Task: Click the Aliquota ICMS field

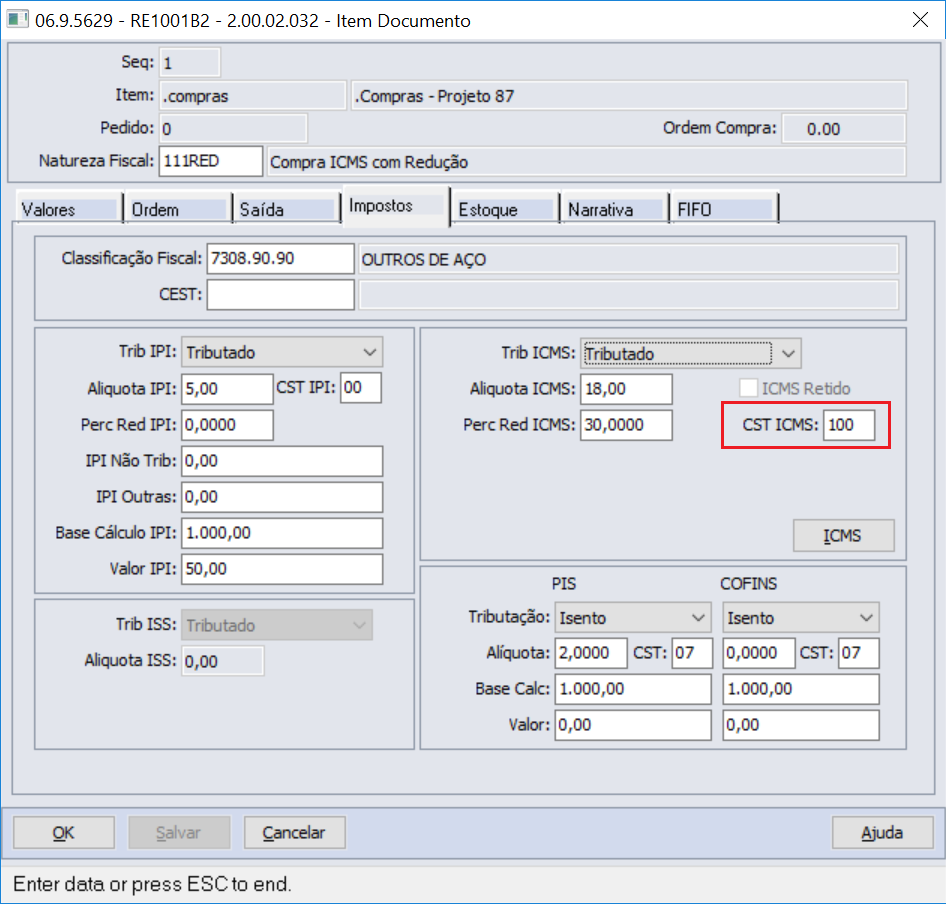Action: point(626,389)
